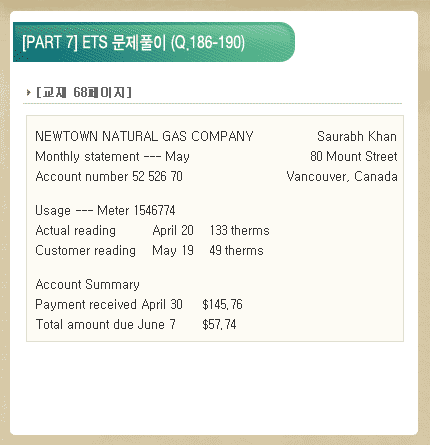This screenshot has height=445, width=430.
Task: Select the Account number 52 526 70
Action: point(109,176)
